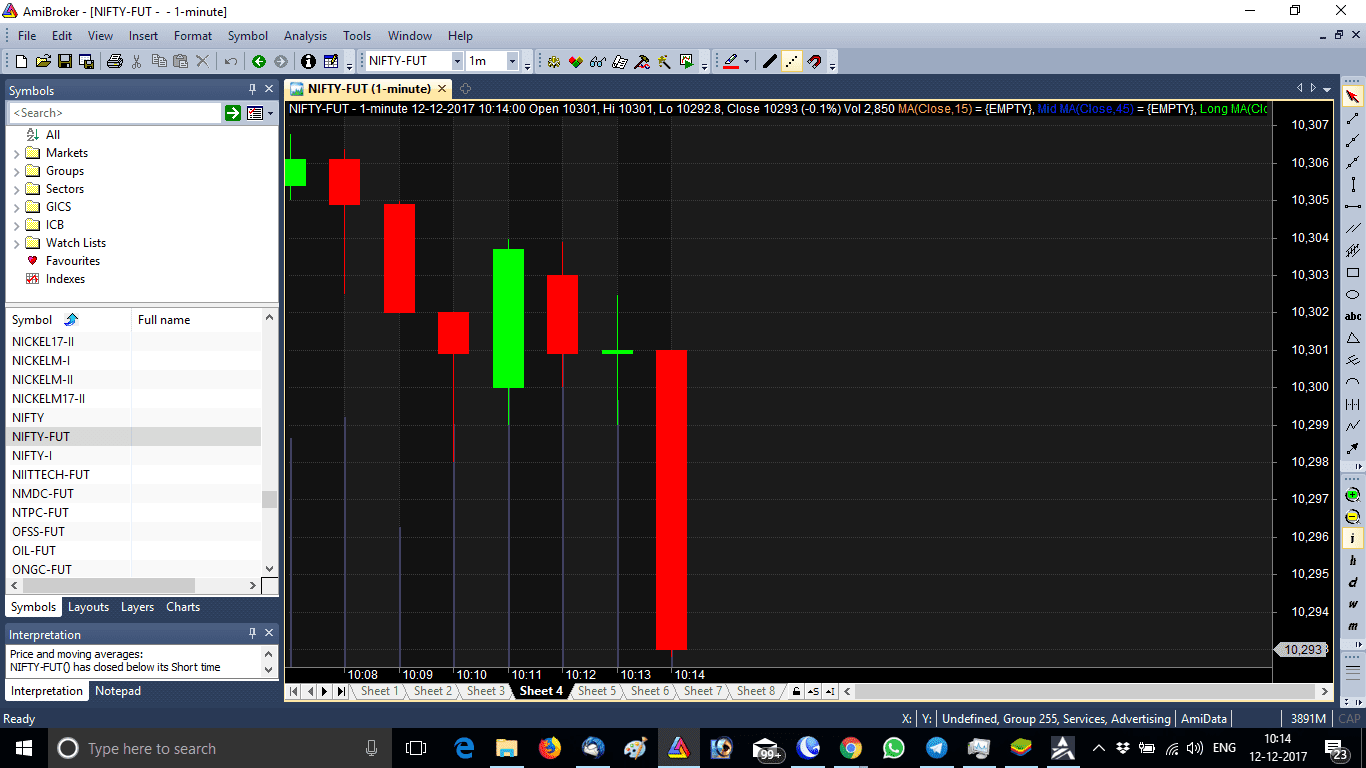Expand the Watch Lists tree node
This screenshot has height=768, width=1366.
click(16, 244)
